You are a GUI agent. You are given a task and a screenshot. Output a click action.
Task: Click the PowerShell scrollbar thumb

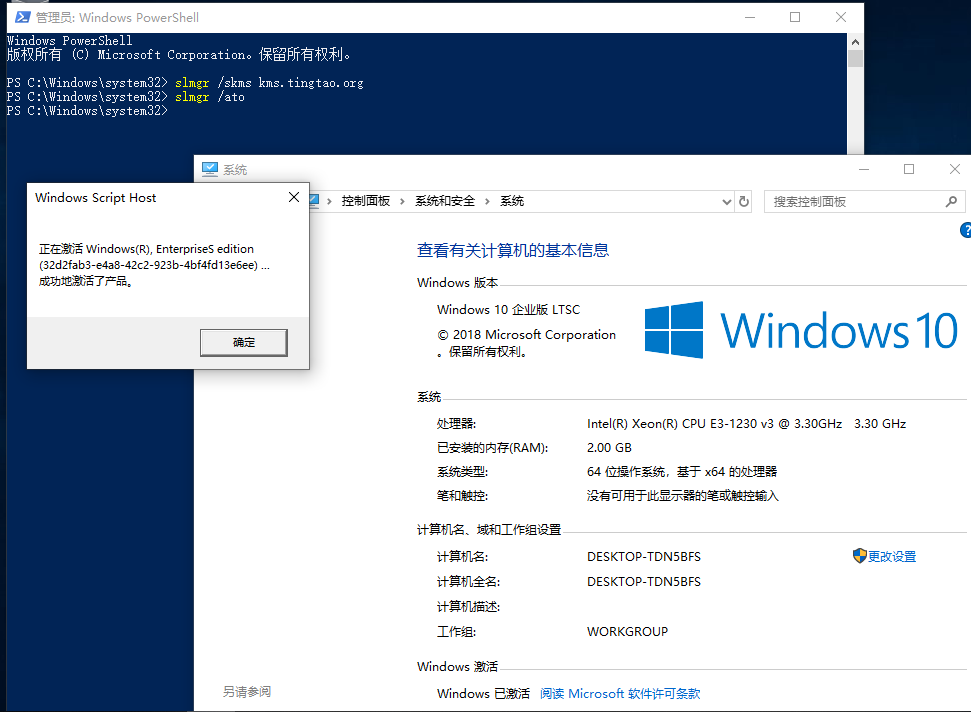click(x=855, y=59)
